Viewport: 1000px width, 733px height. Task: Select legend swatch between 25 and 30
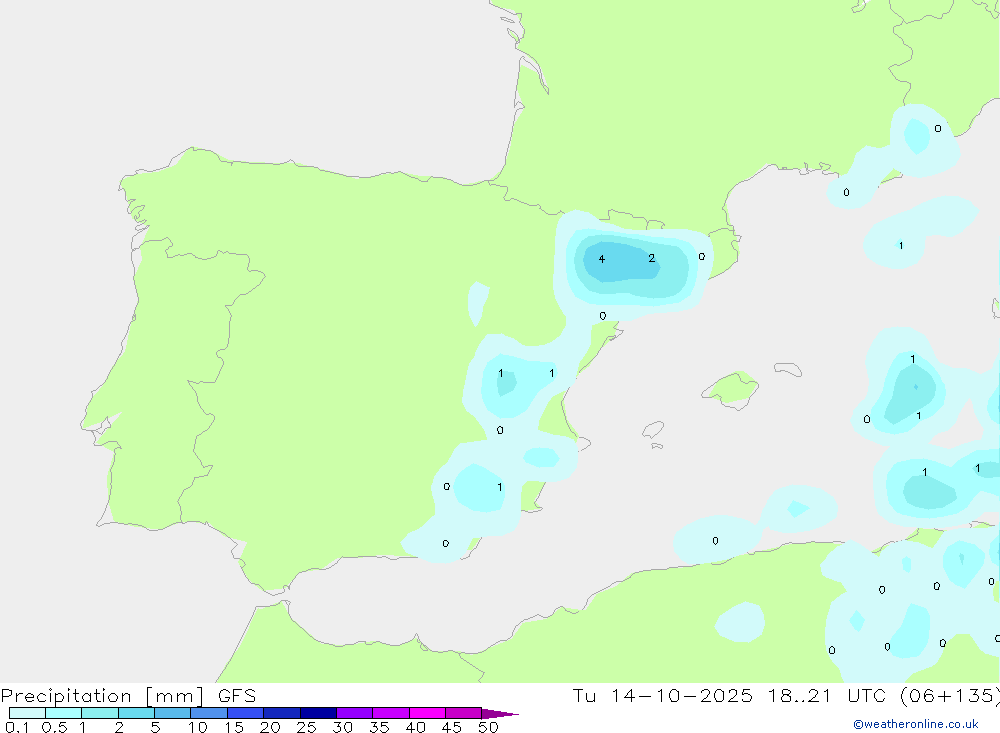318,713
